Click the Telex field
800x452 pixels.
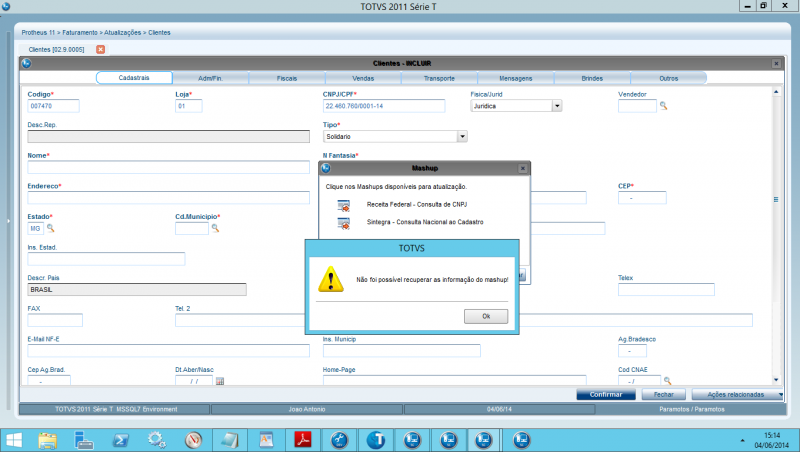click(666, 290)
